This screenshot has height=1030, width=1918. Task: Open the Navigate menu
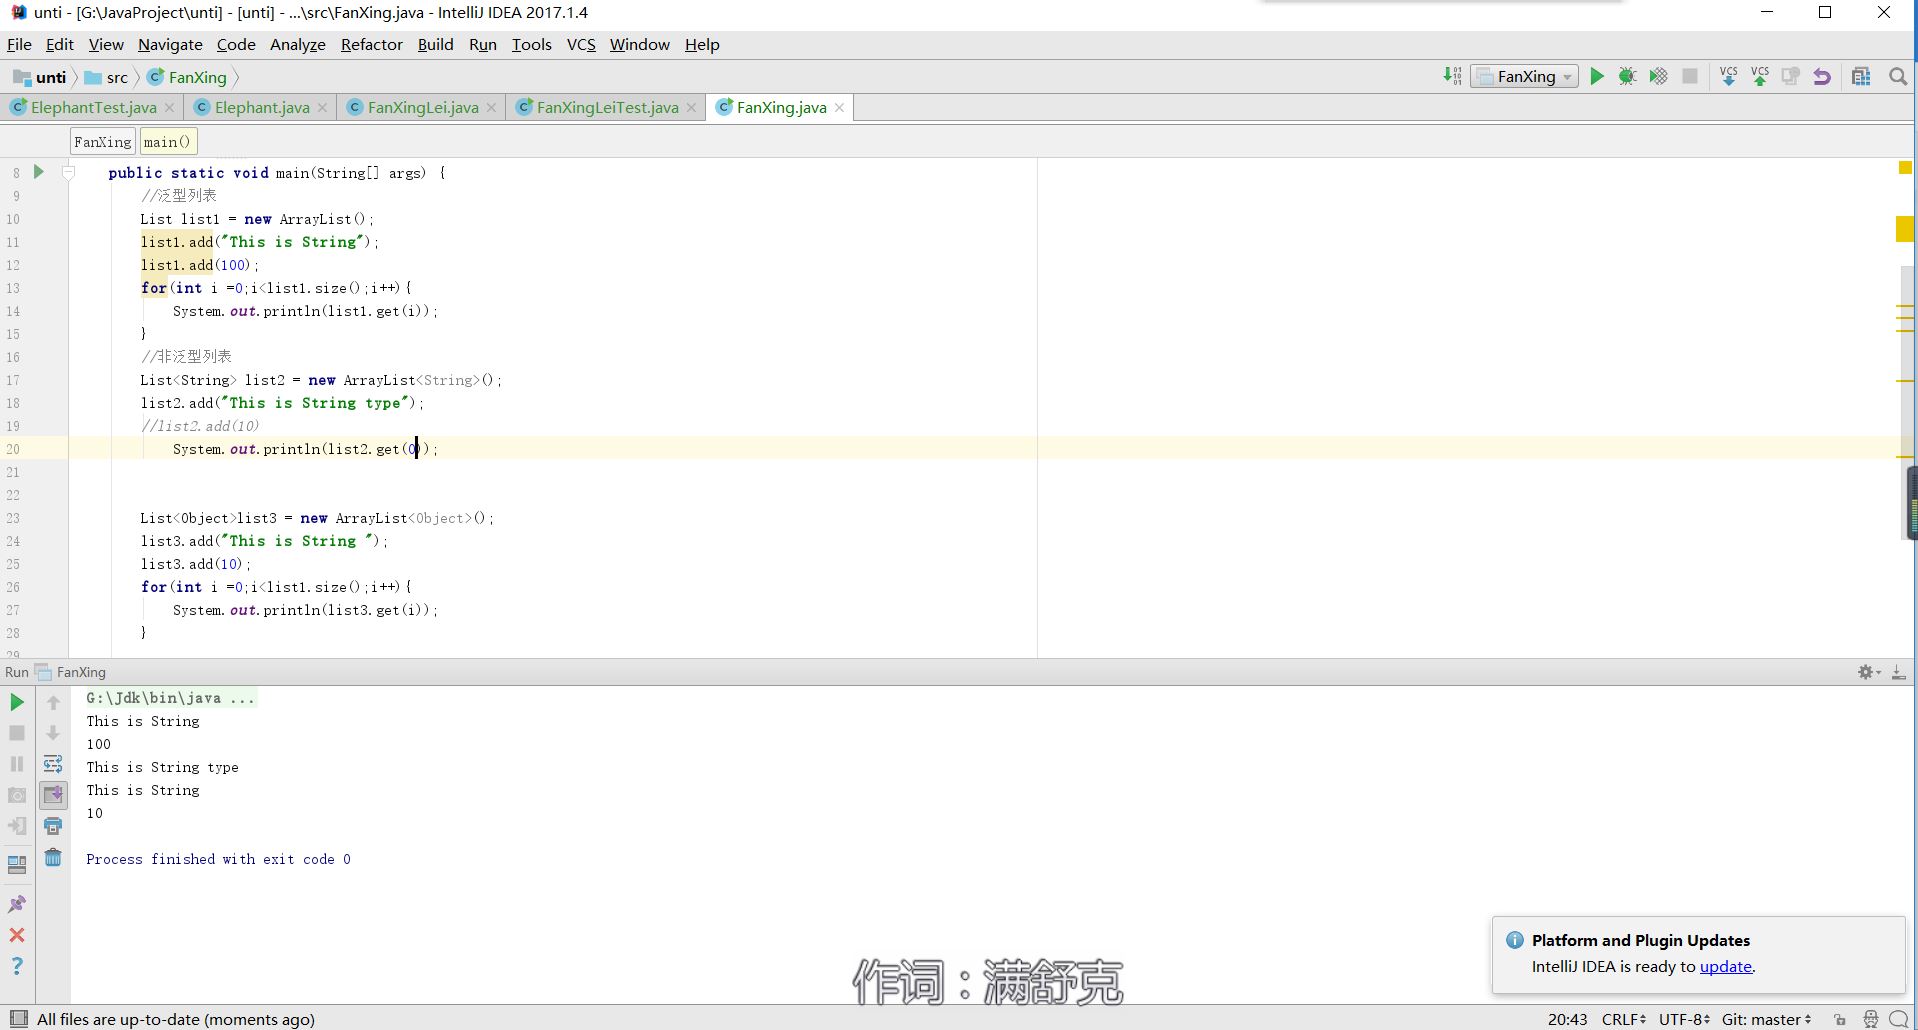tap(170, 45)
